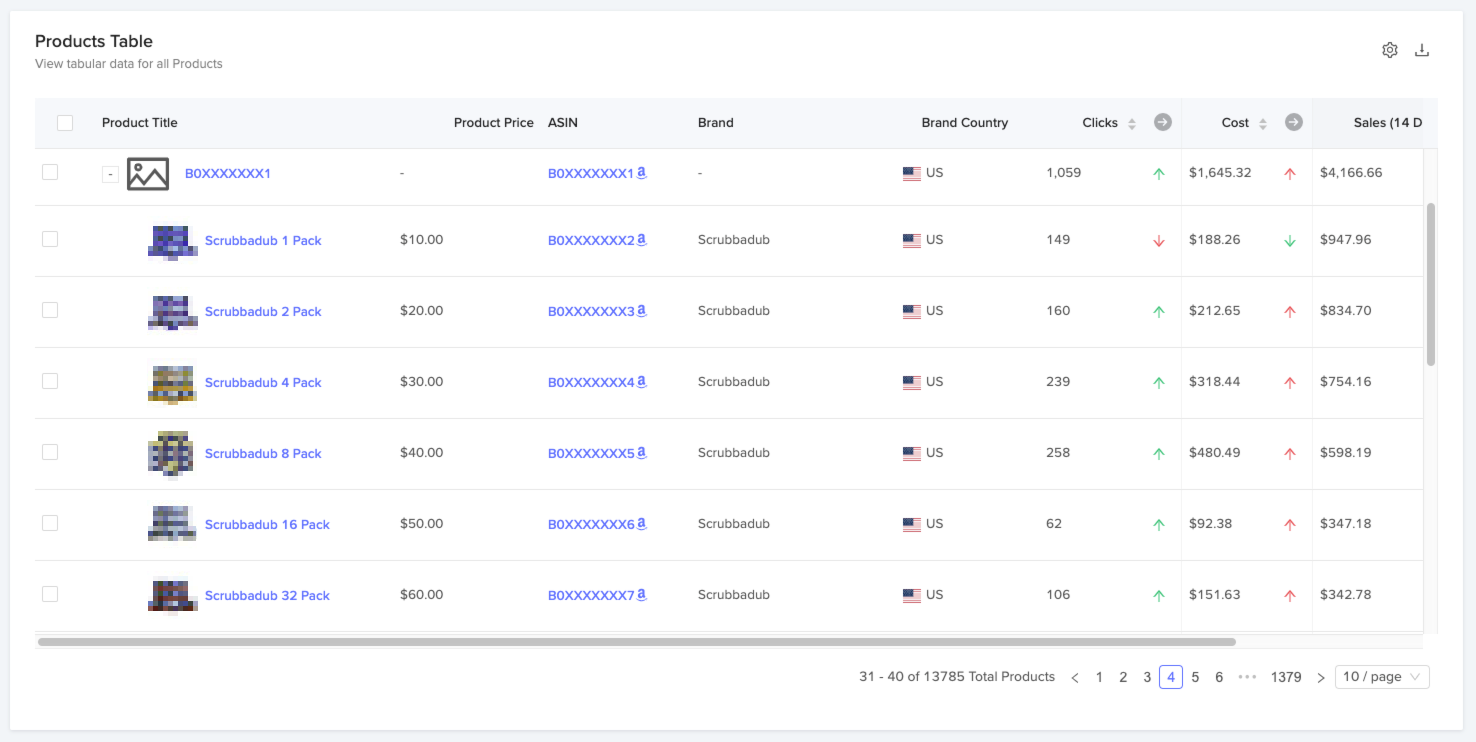Go to next page chevron
Viewport: 1476px width, 742px height.
coord(1320,677)
